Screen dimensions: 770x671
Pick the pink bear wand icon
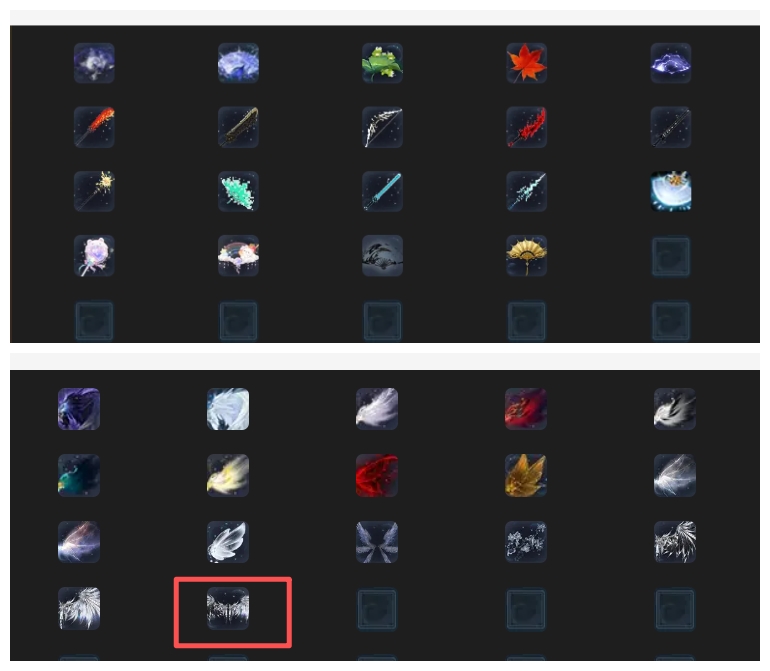tap(94, 255)
